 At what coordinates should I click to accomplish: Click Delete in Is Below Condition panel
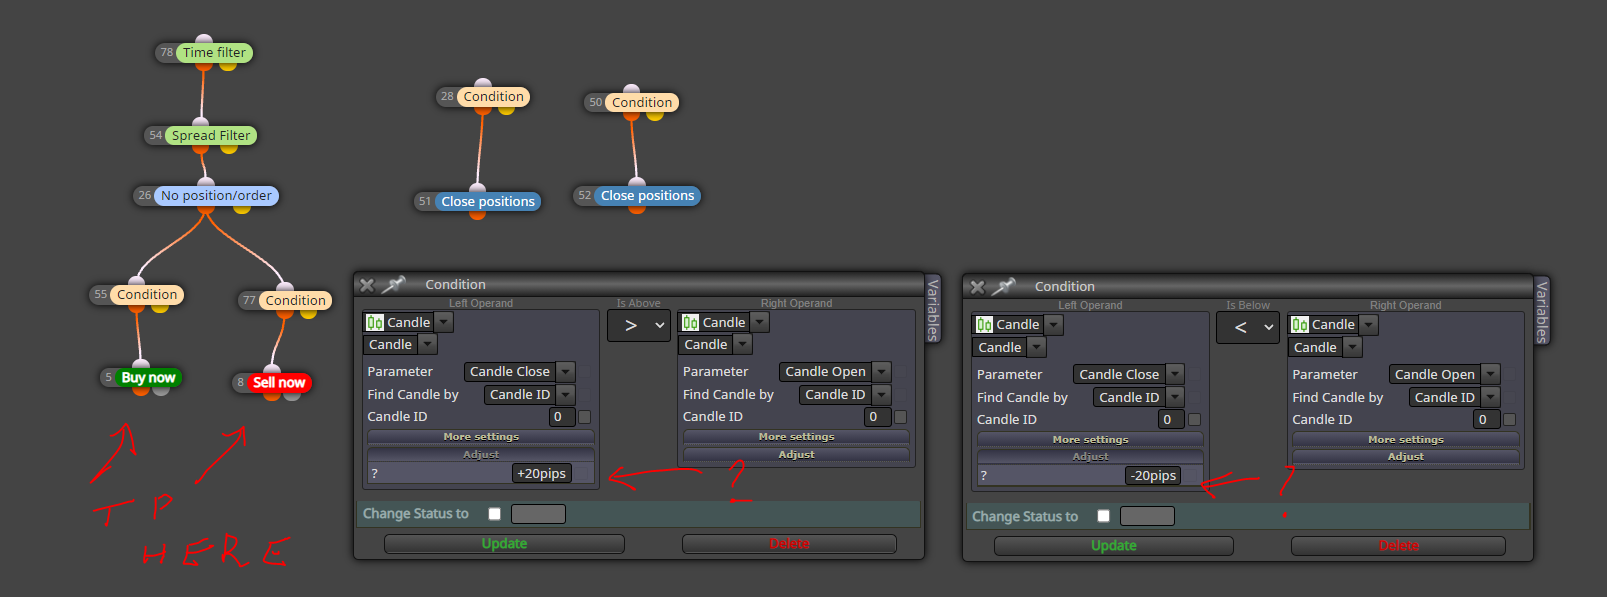pyautogui.click(x=1398, y=546)
